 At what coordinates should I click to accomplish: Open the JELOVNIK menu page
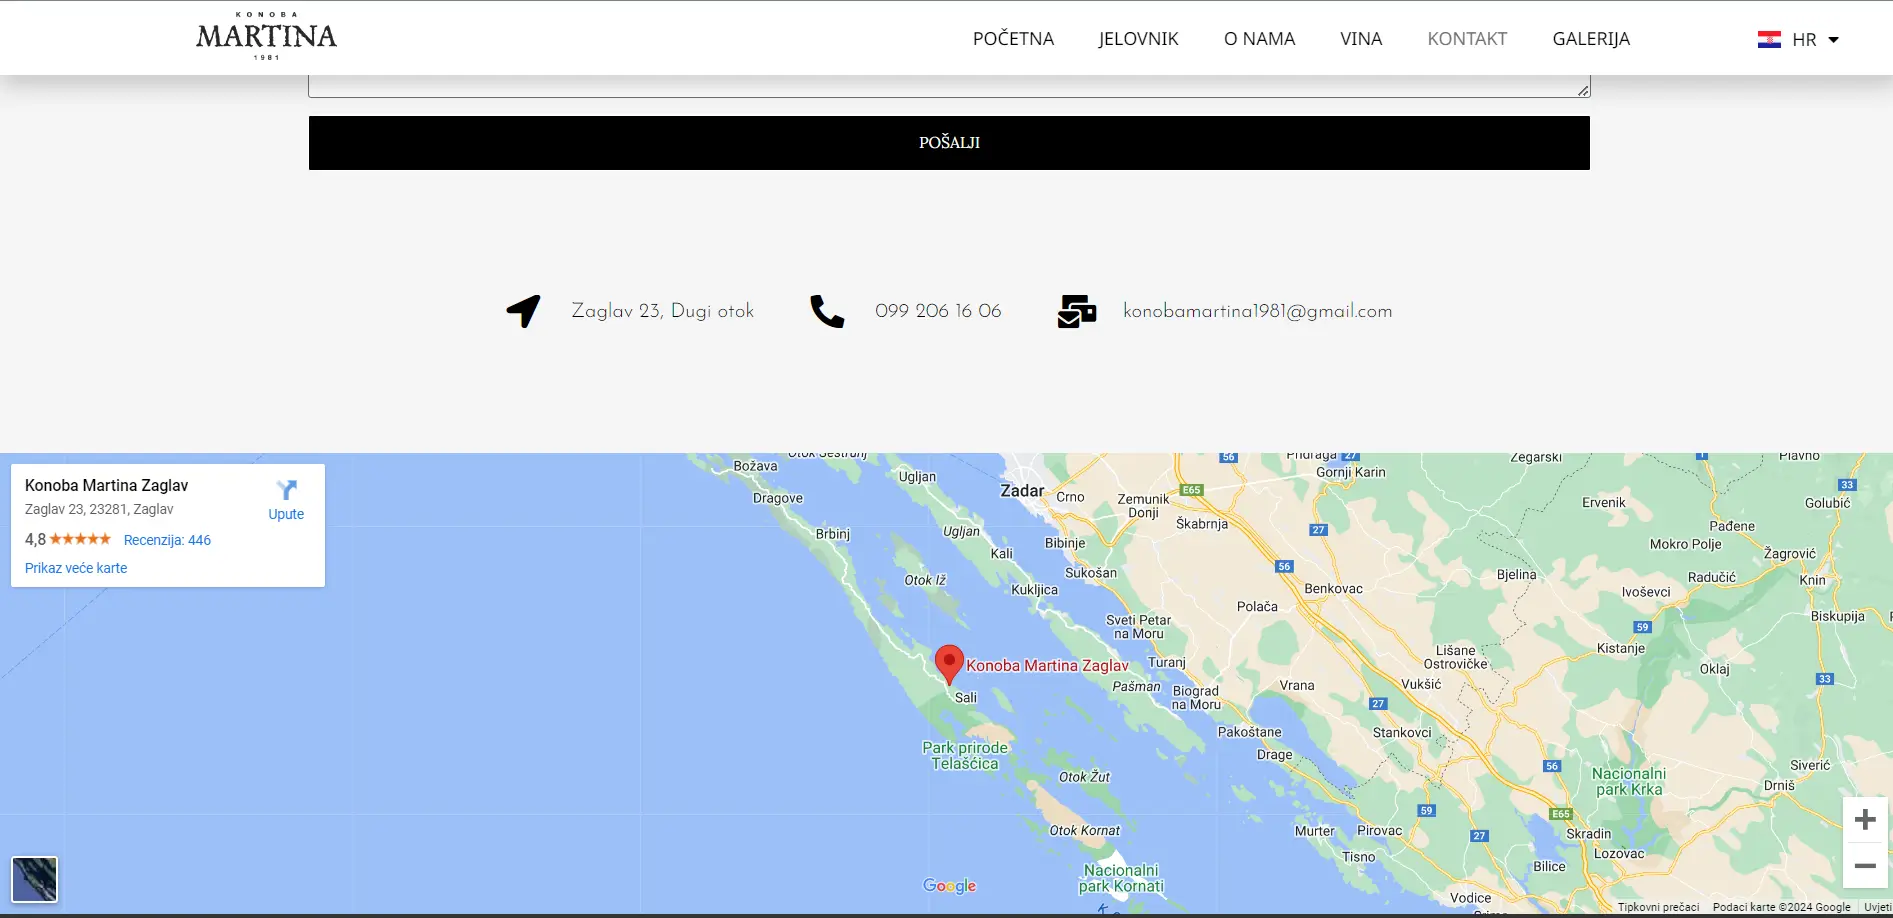[1138, 39]
